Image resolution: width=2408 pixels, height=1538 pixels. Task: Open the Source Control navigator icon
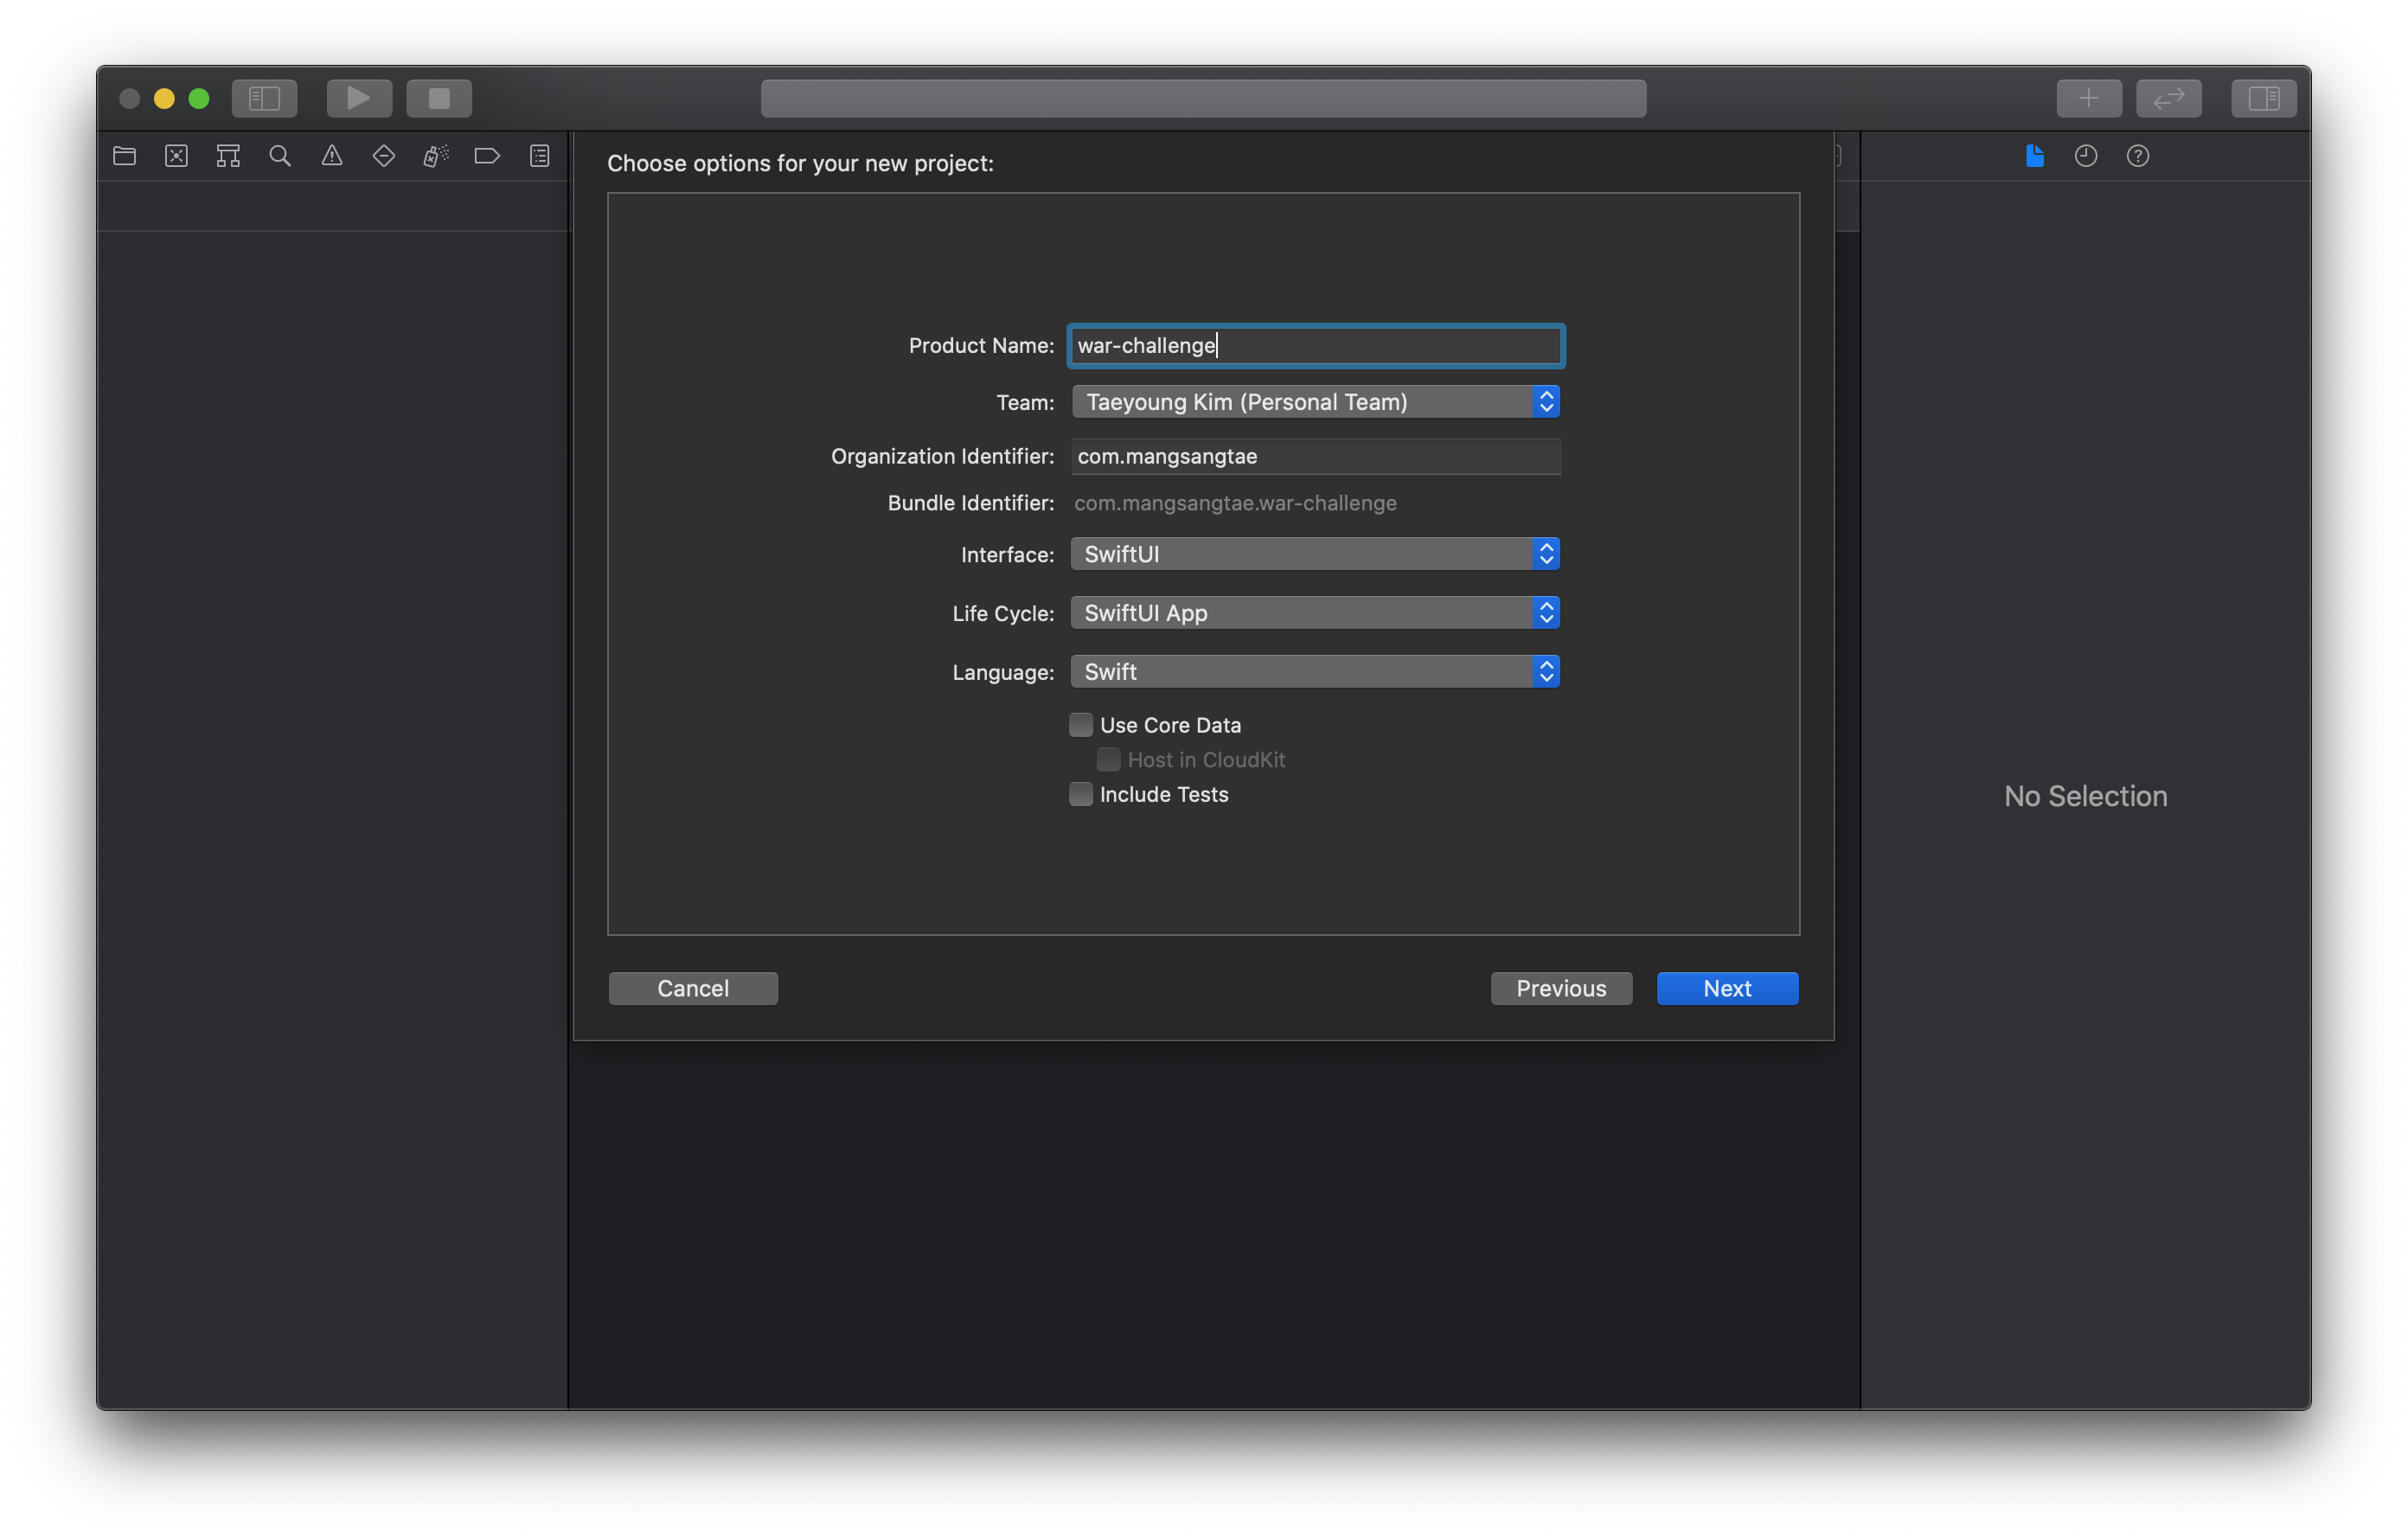176,156
